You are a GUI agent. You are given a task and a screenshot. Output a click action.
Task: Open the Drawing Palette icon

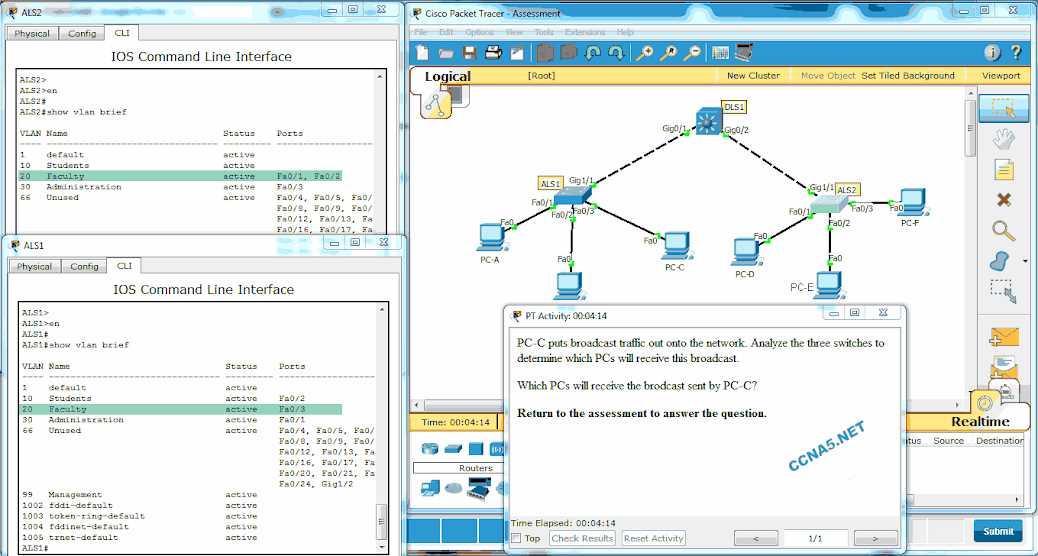click(x=720, y=53)
